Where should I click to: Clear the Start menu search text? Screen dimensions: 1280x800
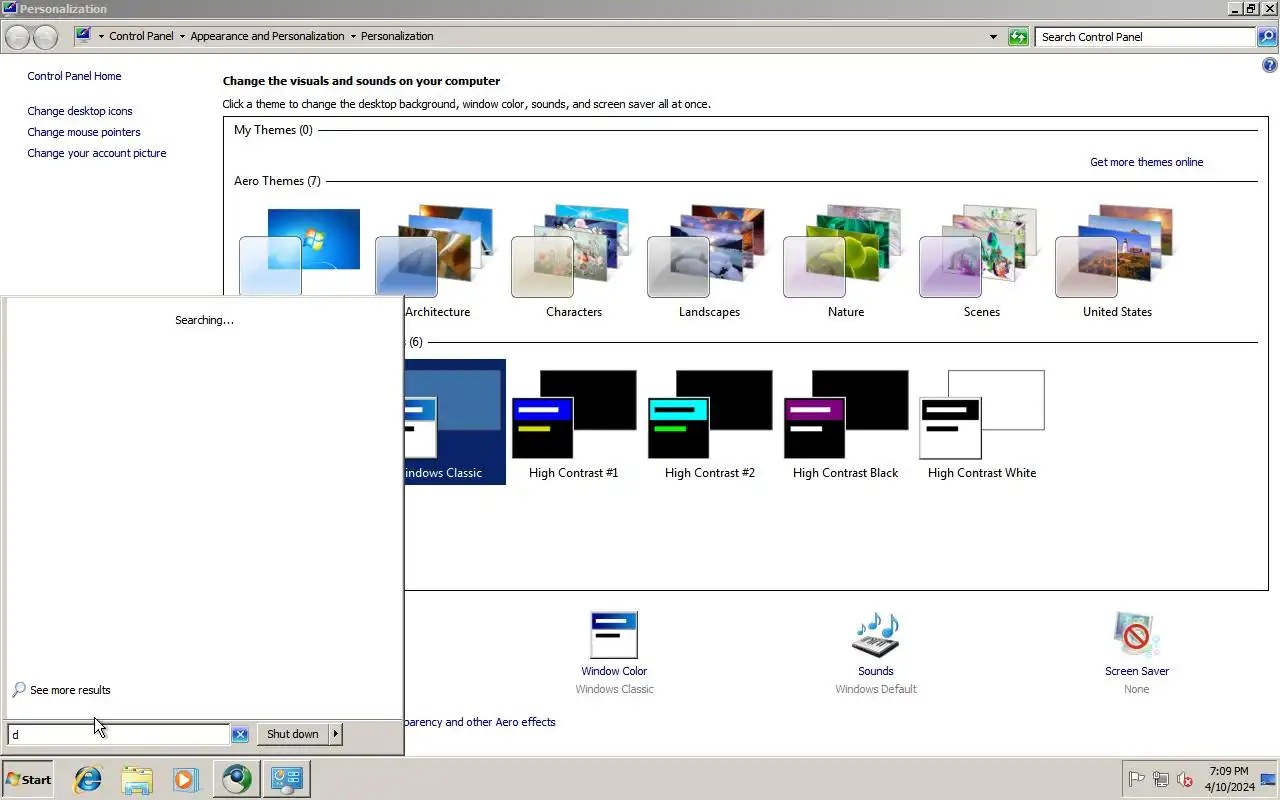pyautogui.click(x=240, y=735)
